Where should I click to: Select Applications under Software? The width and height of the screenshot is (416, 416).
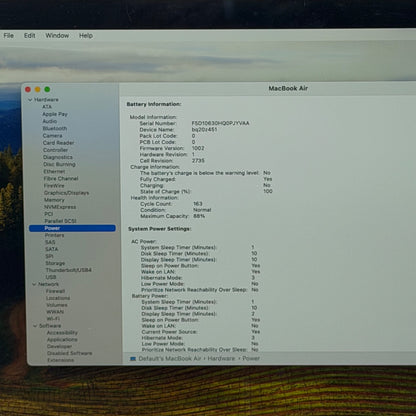(x=62, y=339)
